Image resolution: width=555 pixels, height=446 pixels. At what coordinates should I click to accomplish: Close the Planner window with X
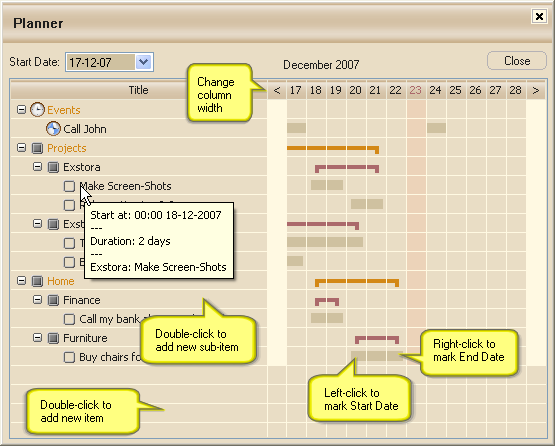click(539, 16)
